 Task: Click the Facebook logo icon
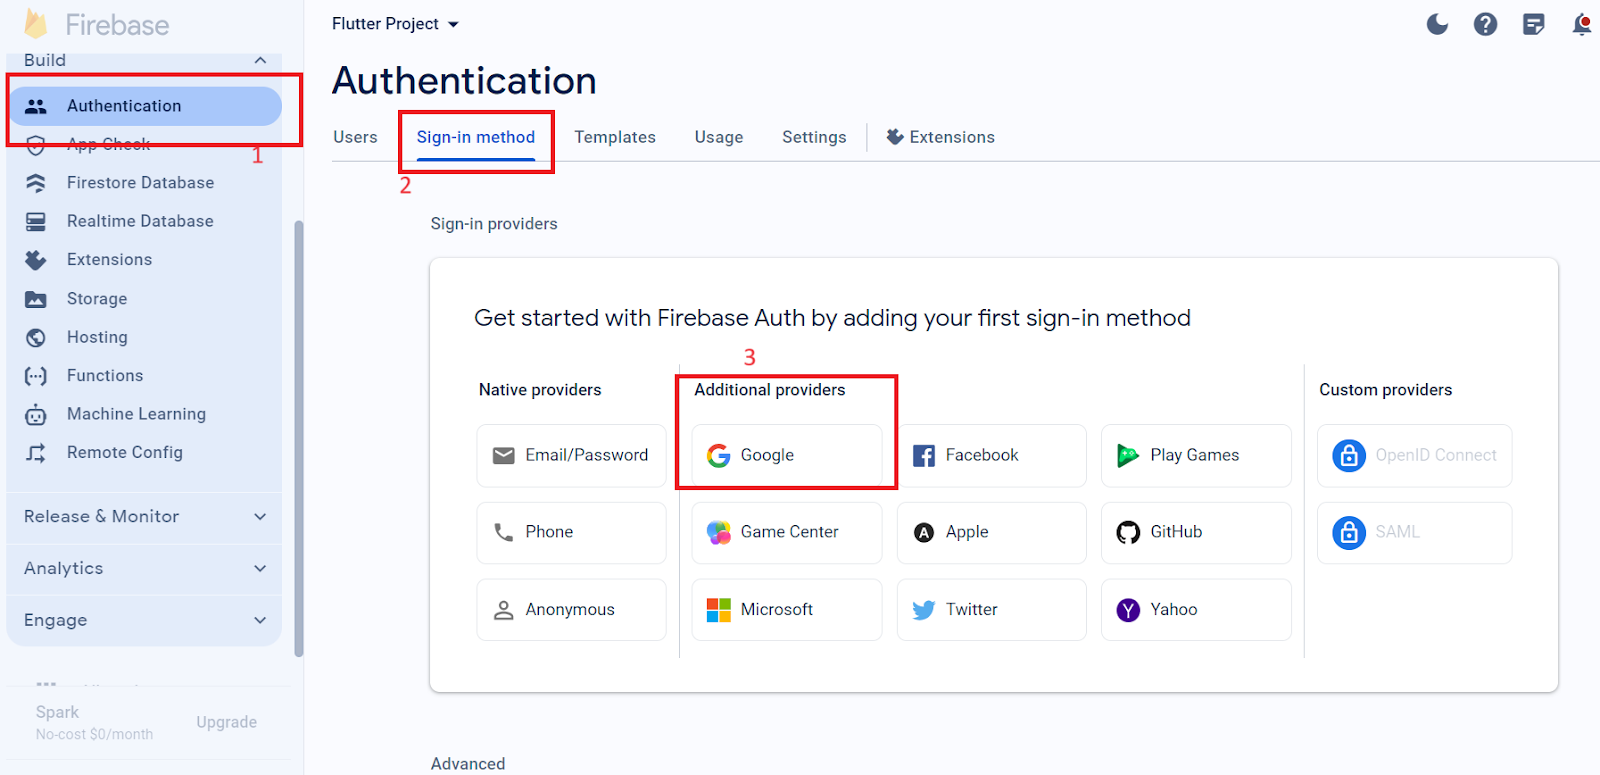(x=924, y=456)
